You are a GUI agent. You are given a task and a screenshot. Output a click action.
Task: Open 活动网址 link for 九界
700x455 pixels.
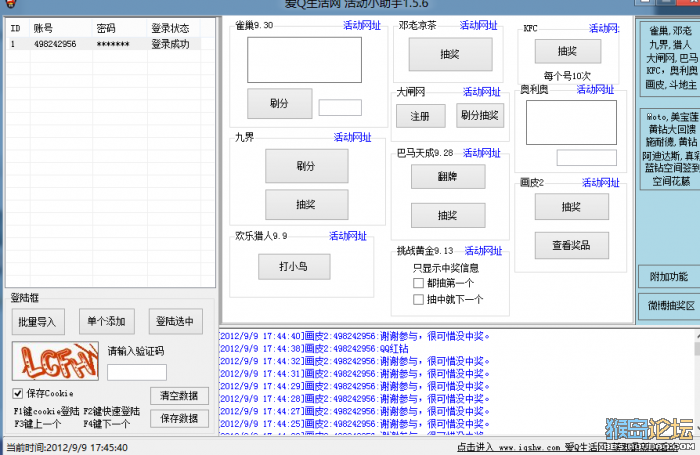pyautogui.click(x=352, y=137)
